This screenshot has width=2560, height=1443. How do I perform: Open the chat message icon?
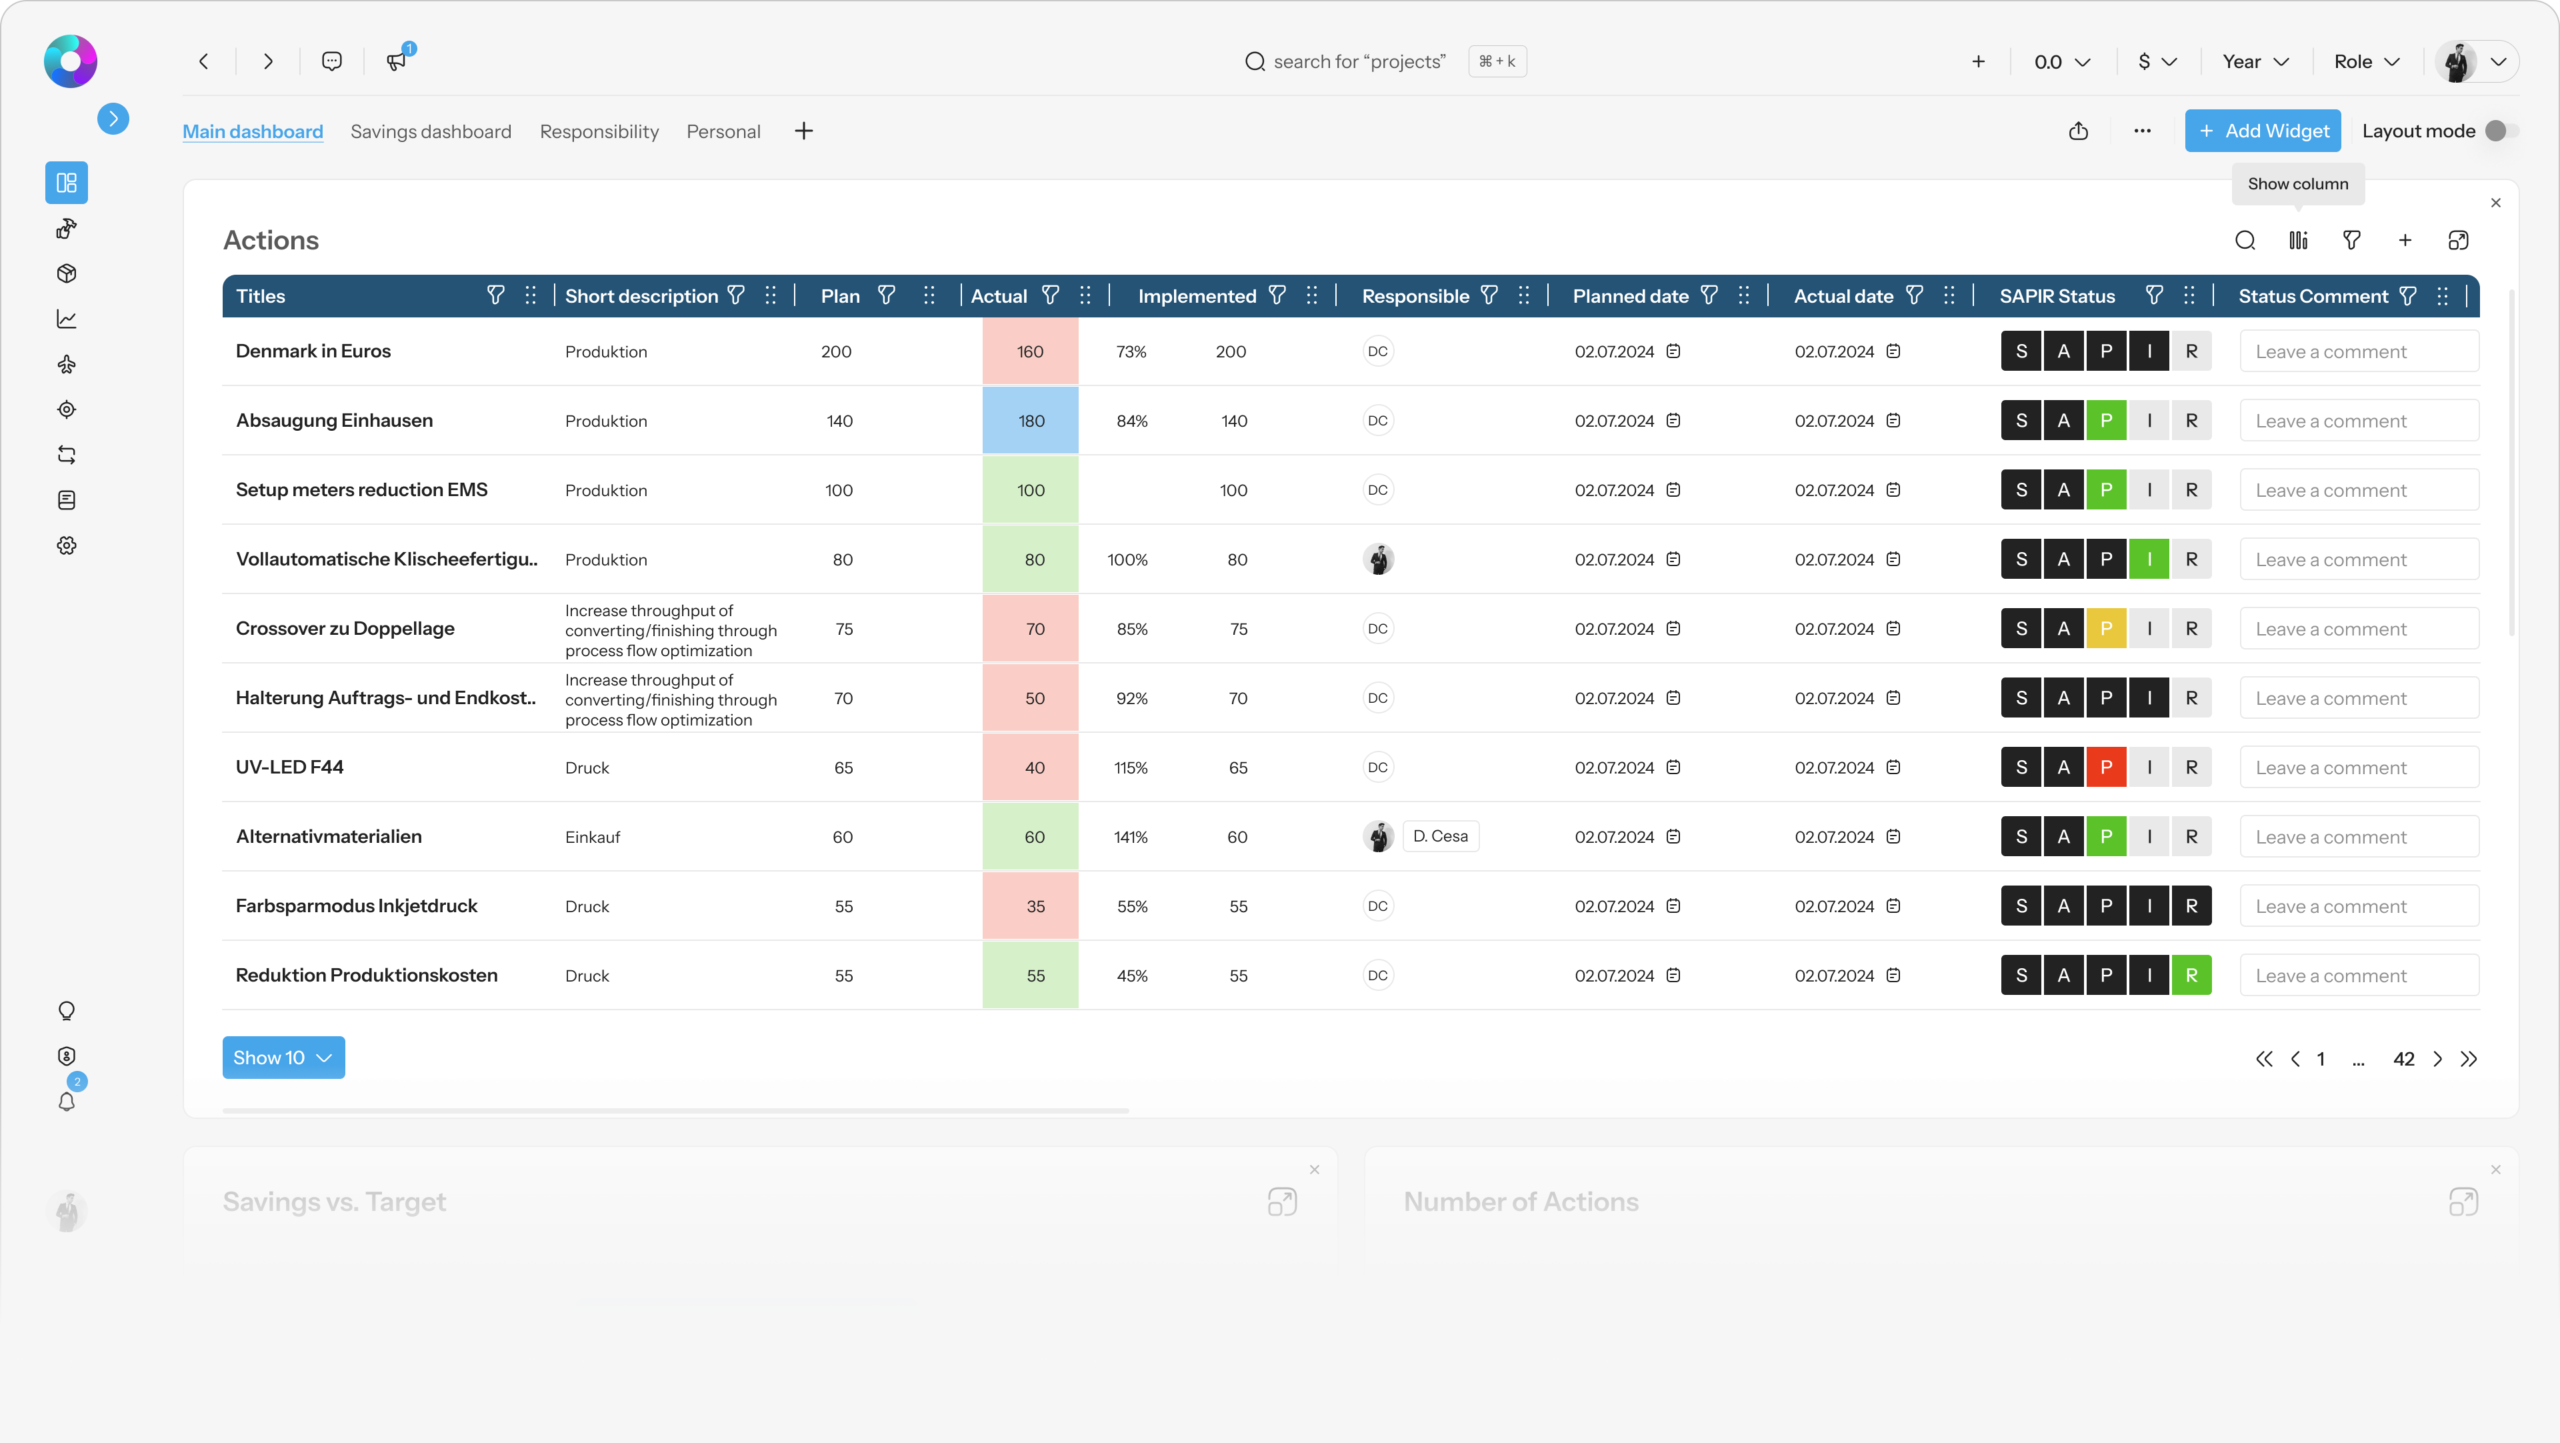(332, 61)
